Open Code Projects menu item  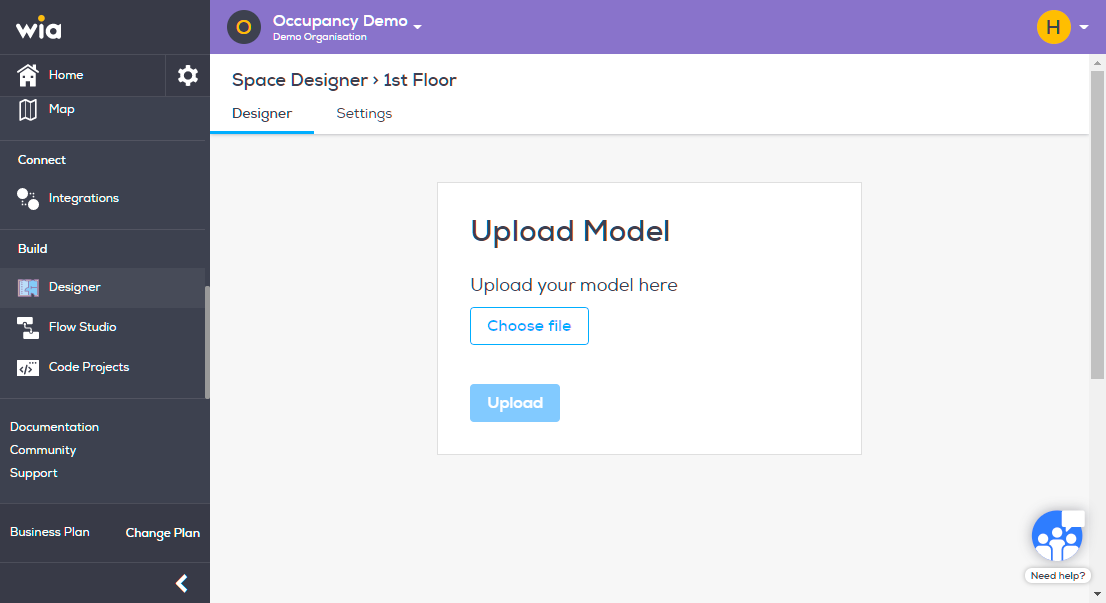click(x=89, y=367)
